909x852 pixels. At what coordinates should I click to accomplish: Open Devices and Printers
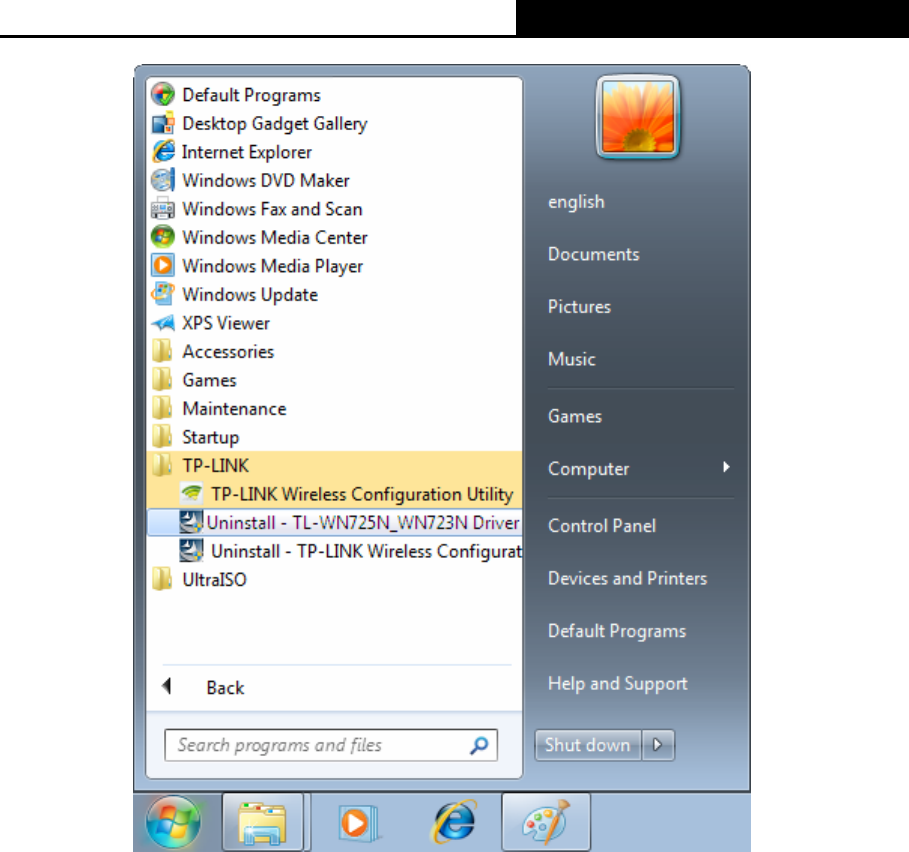tap(627, 578)
